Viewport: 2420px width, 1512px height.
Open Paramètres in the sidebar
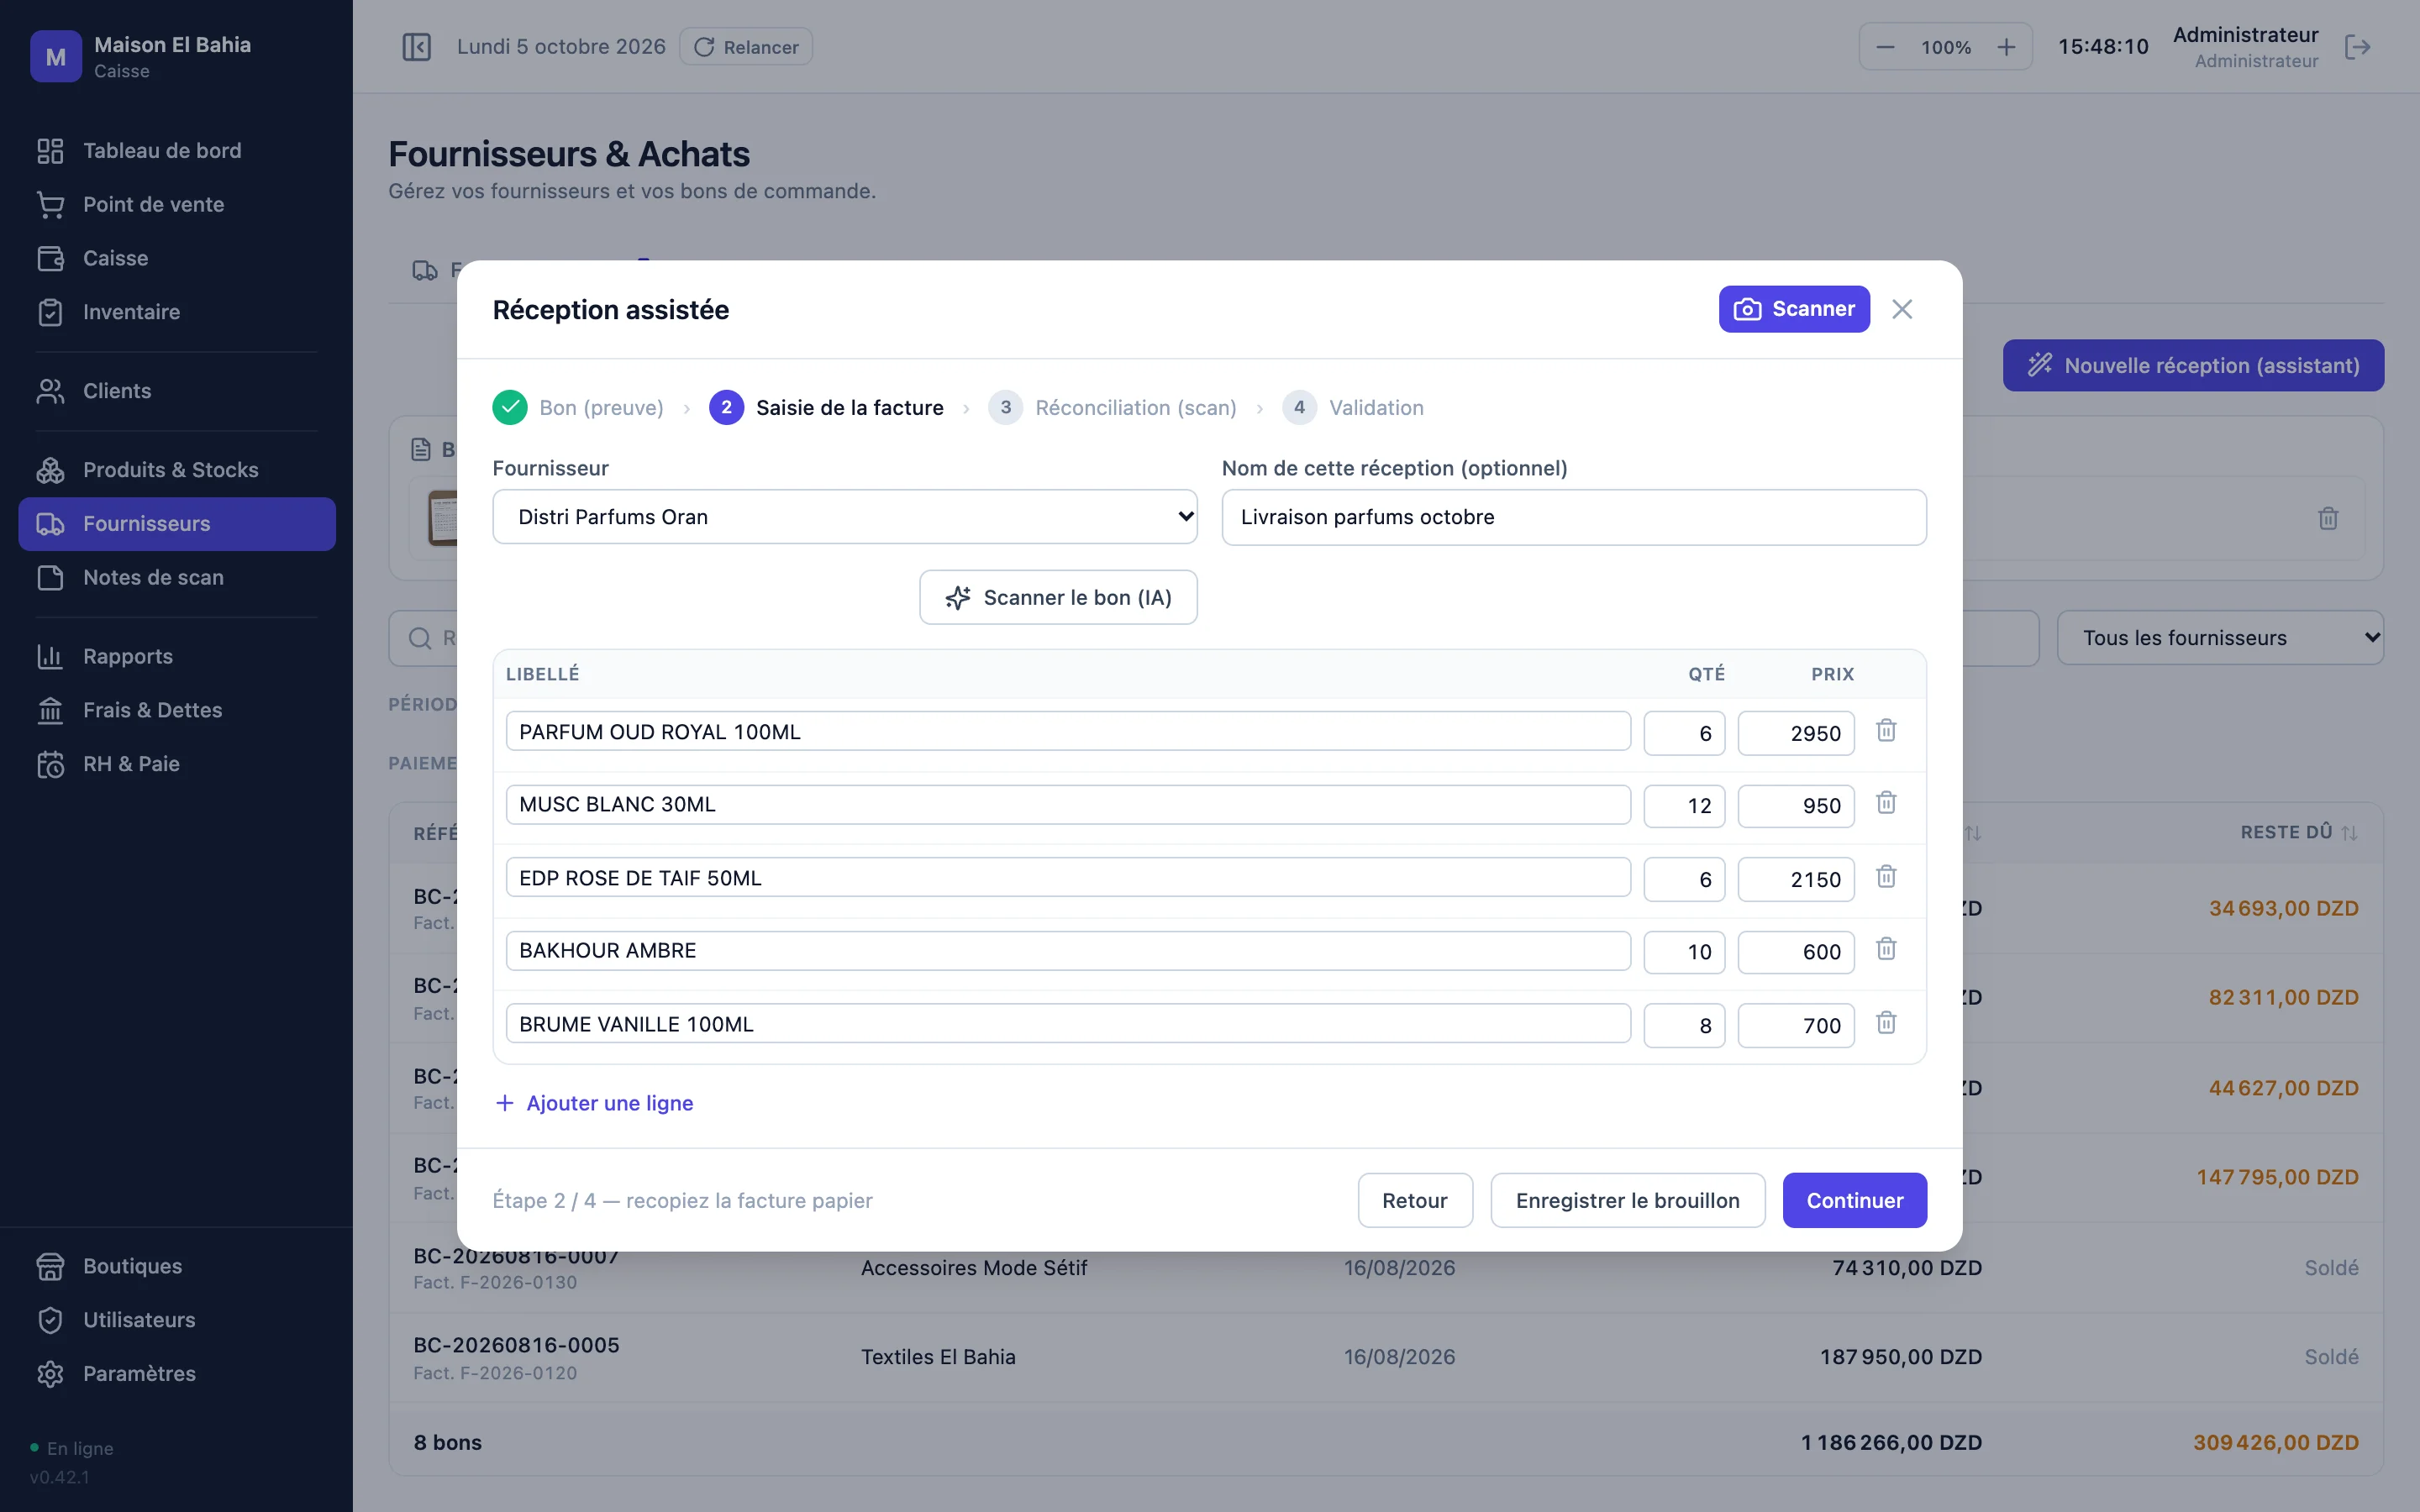[177, 1374]
